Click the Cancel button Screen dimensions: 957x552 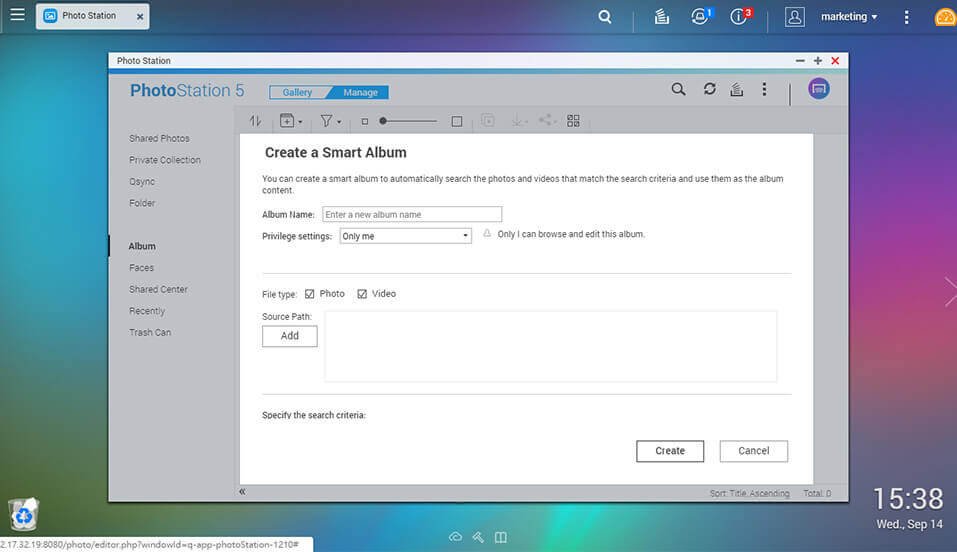coord(754,451)
